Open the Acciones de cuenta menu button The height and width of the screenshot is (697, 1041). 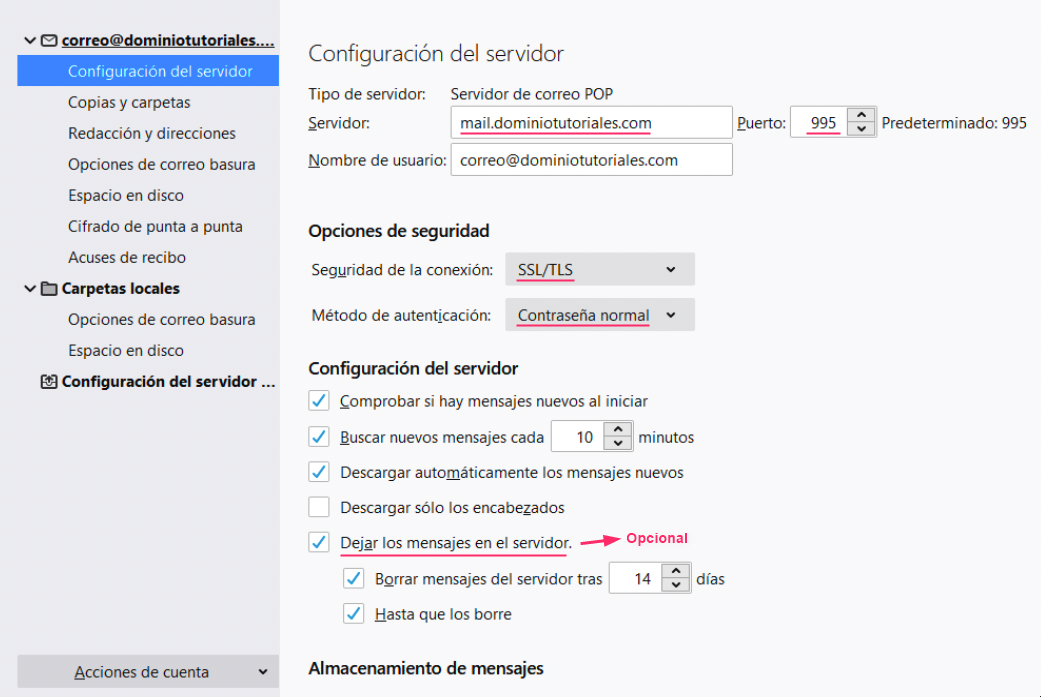coord(148,672)
